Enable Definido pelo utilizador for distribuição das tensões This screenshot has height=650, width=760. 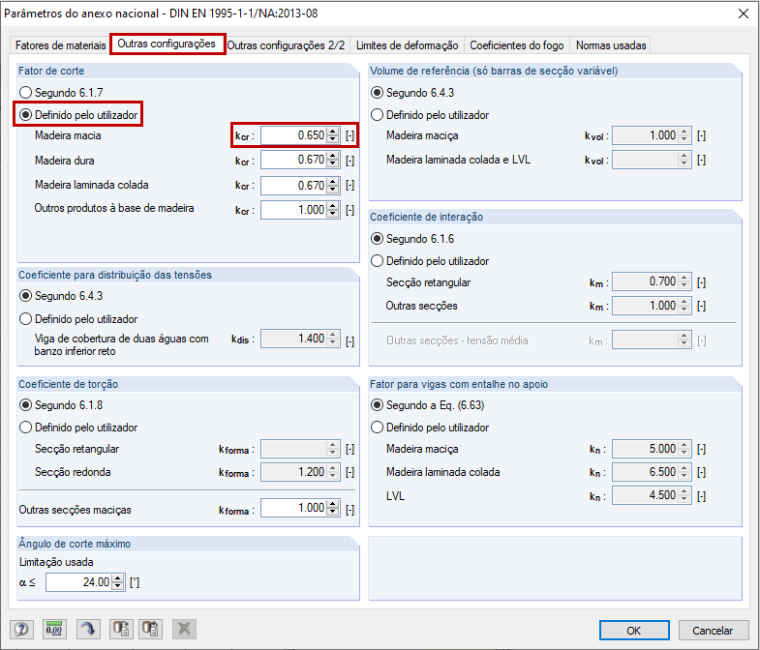[x=79, y=319]
